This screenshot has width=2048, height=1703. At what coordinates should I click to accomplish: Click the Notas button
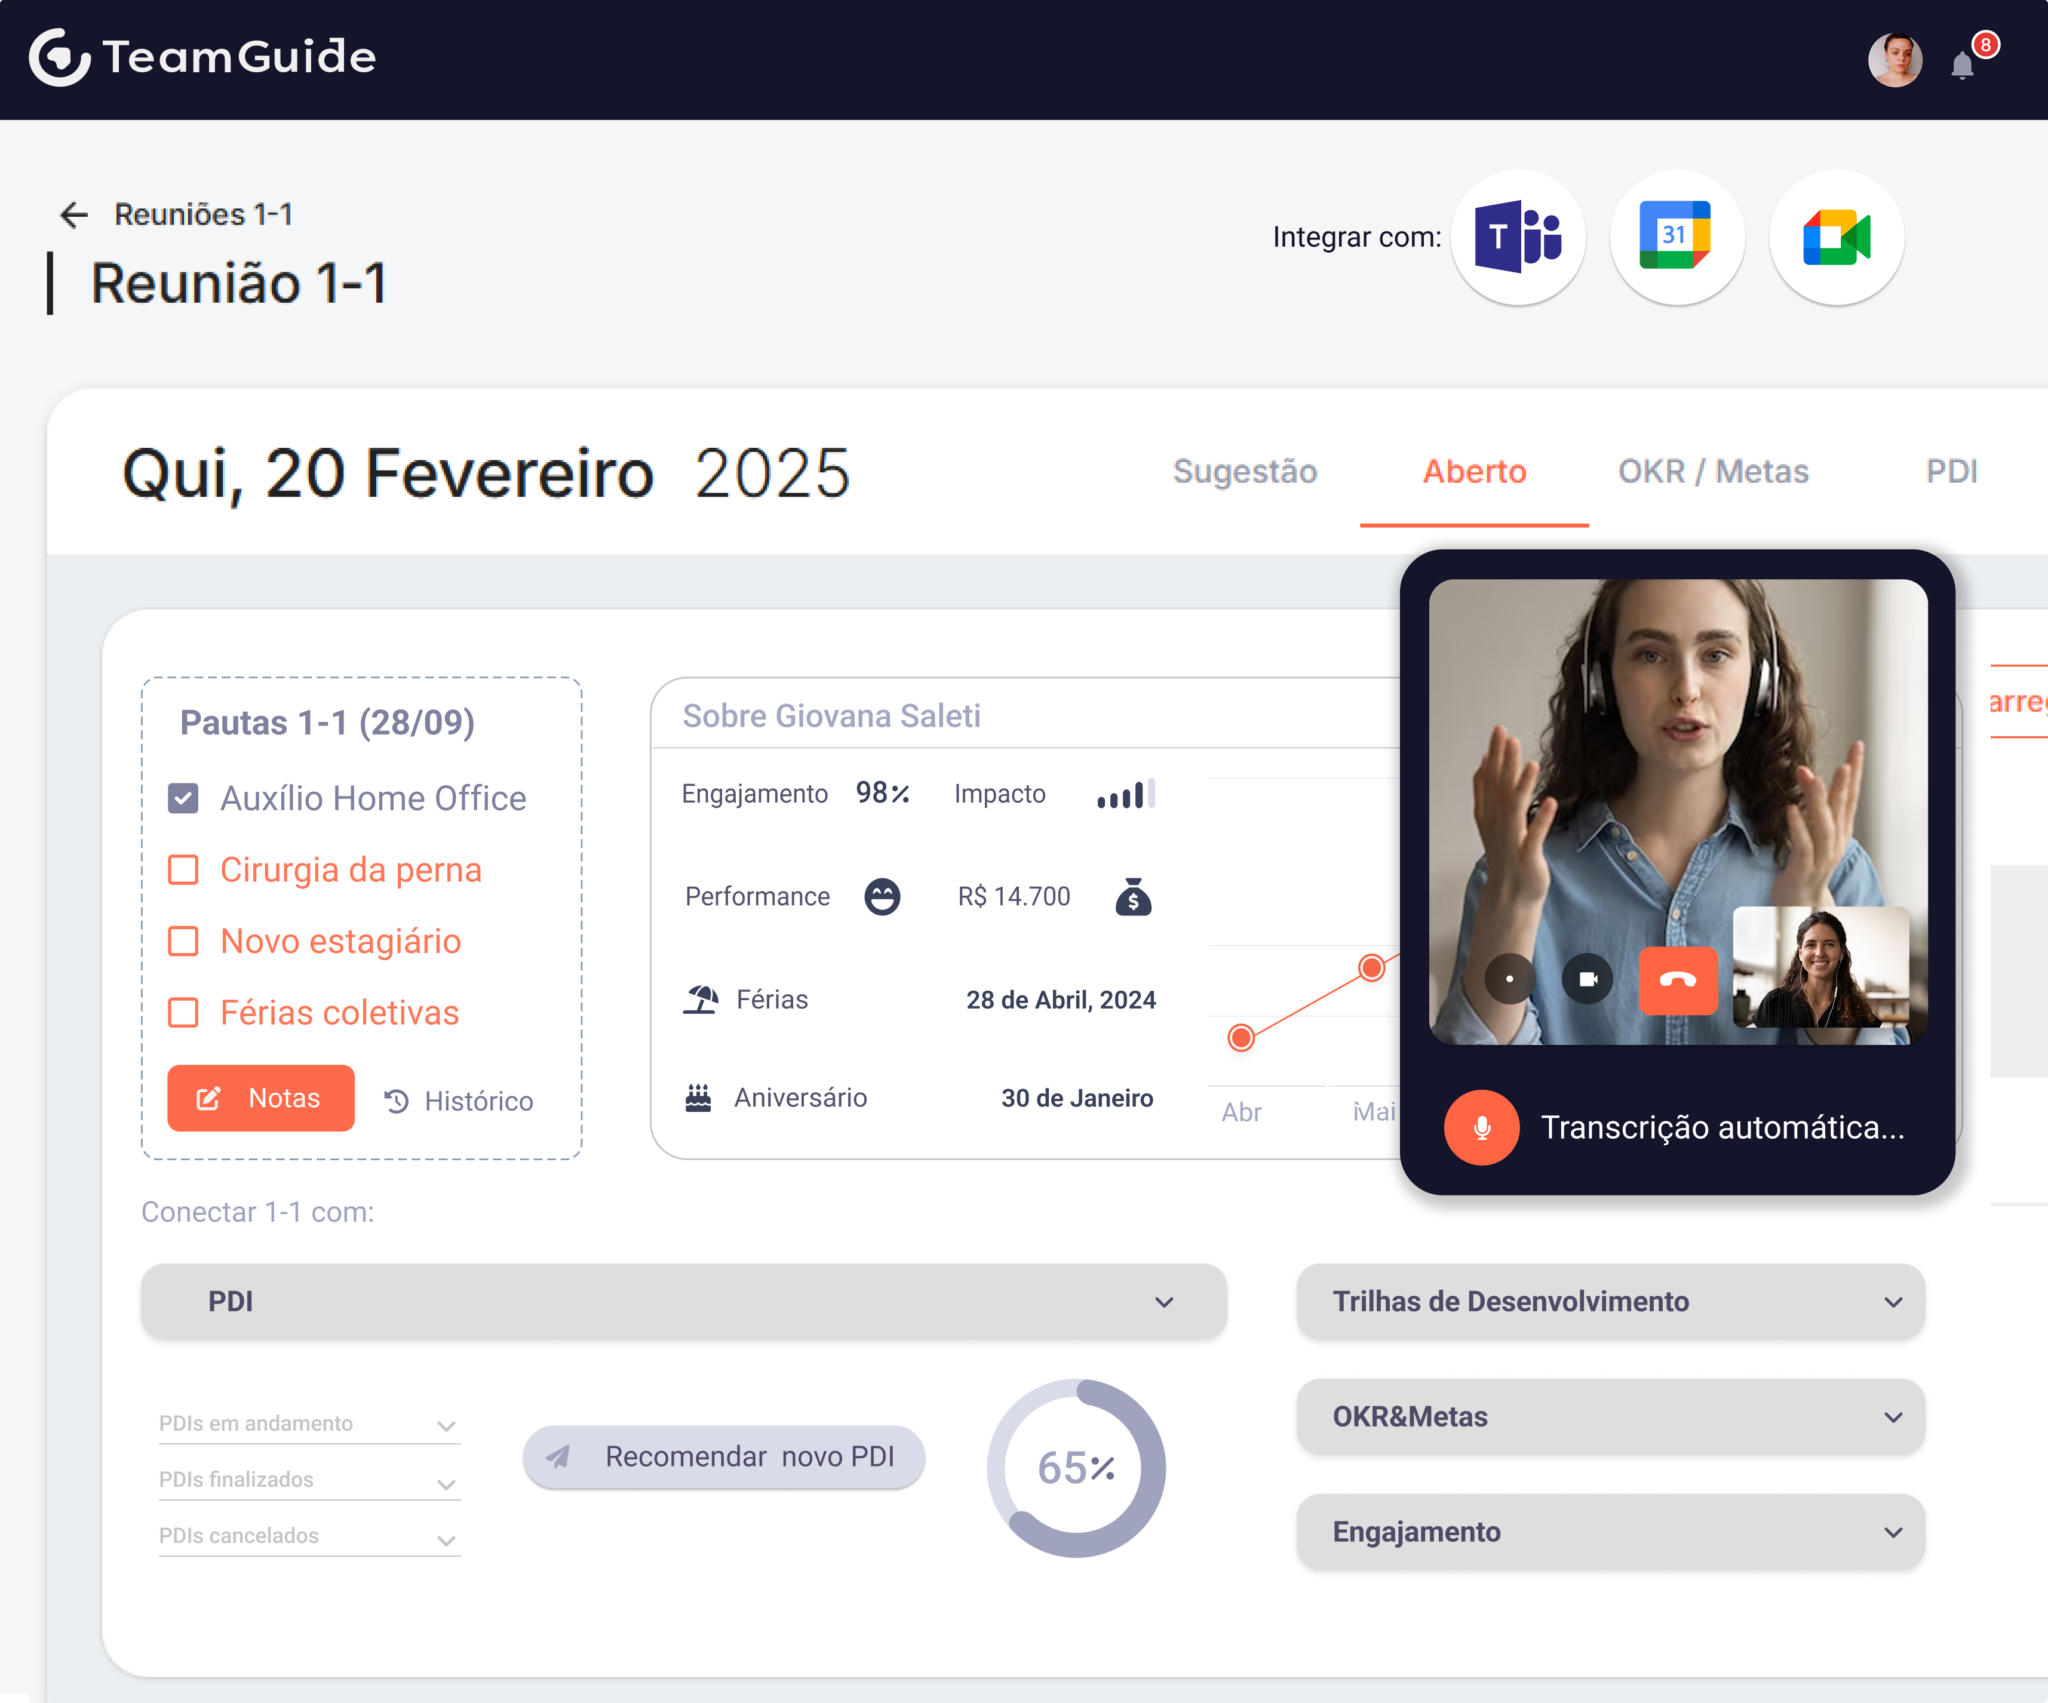tap(261, 1098)
